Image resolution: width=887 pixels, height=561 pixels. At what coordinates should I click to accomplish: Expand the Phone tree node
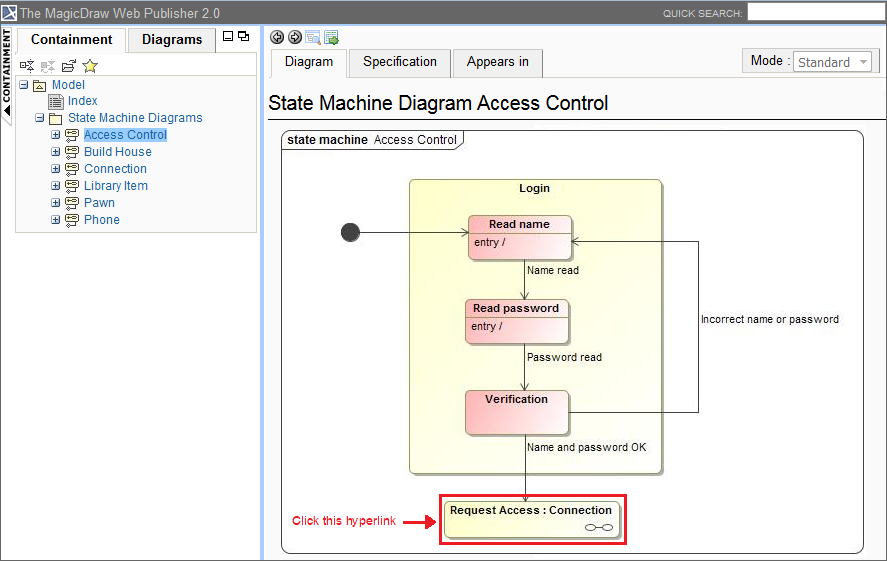tap(56, 220)
